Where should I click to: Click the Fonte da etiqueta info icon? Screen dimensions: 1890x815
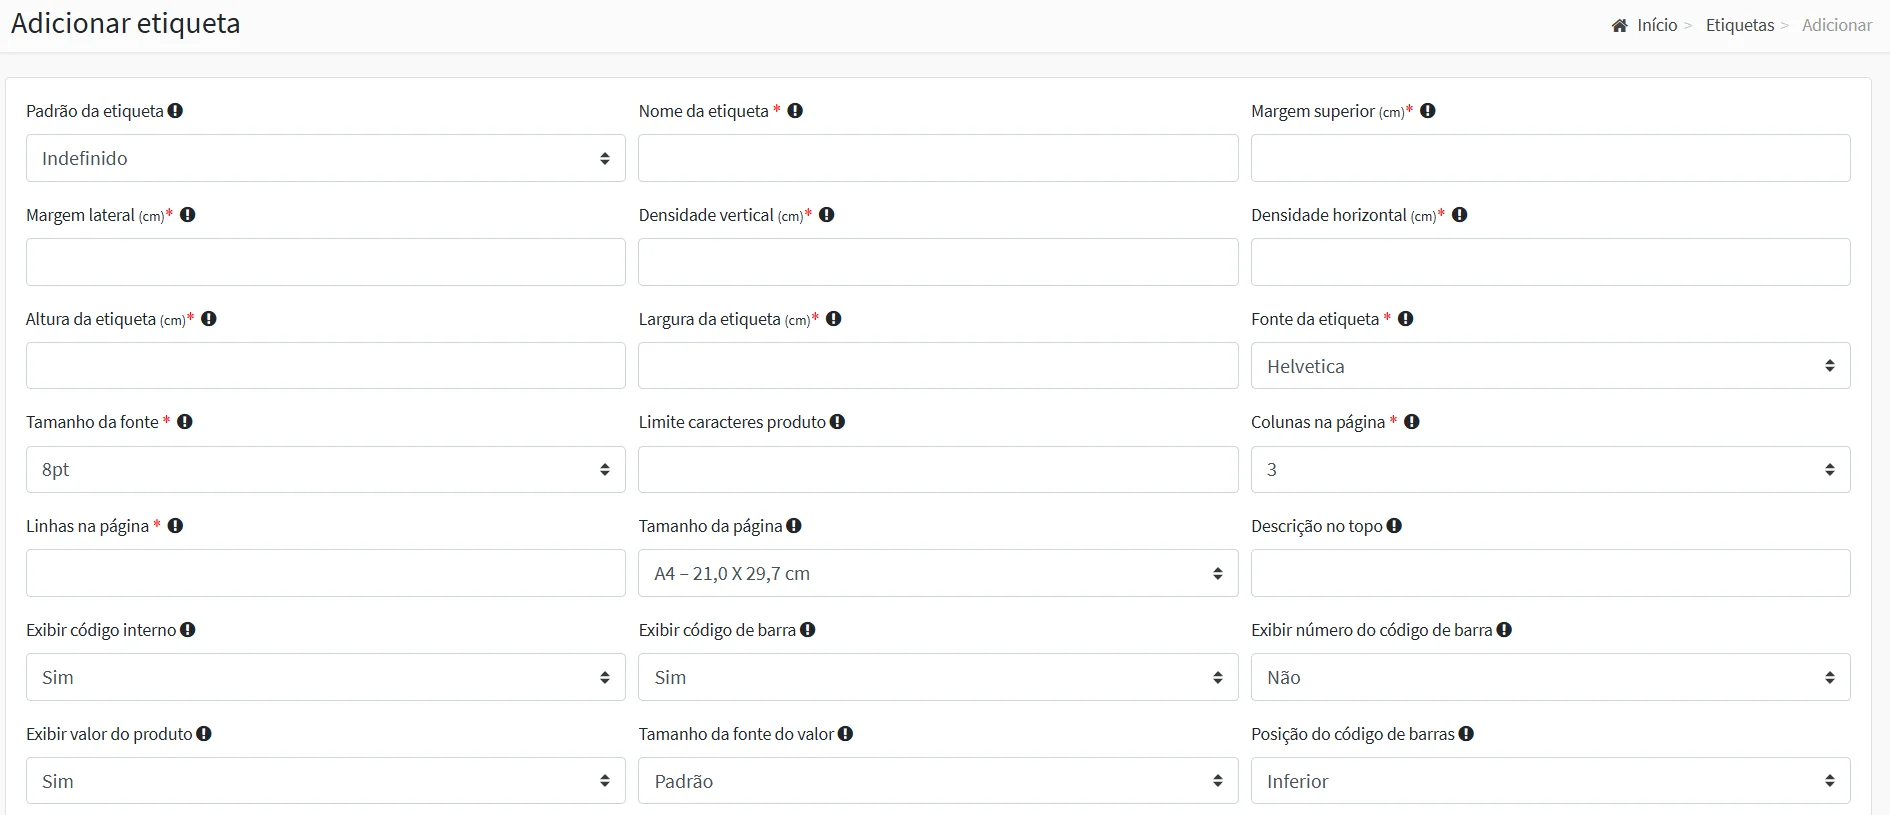pyautogui.click(x=1406, y=319)
